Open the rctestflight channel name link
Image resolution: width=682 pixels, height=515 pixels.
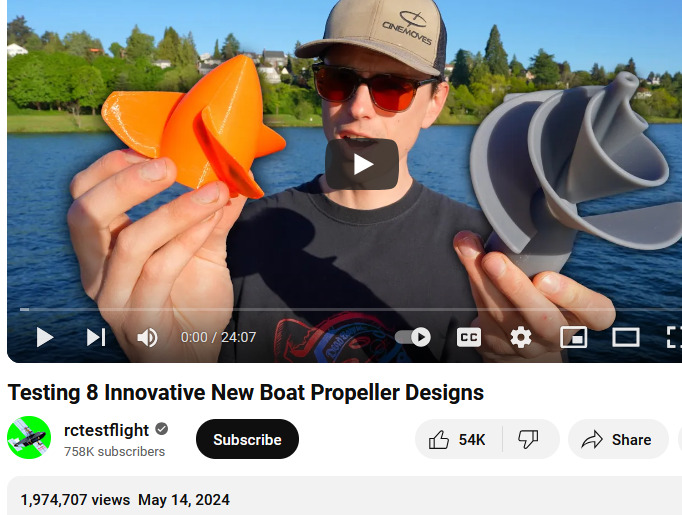(x=107, y=430)
